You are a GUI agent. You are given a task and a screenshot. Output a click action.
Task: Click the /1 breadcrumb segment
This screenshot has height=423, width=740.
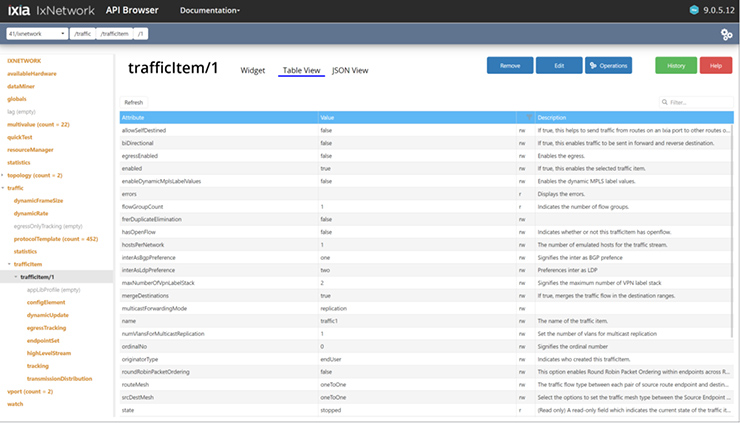click(141, 34)
